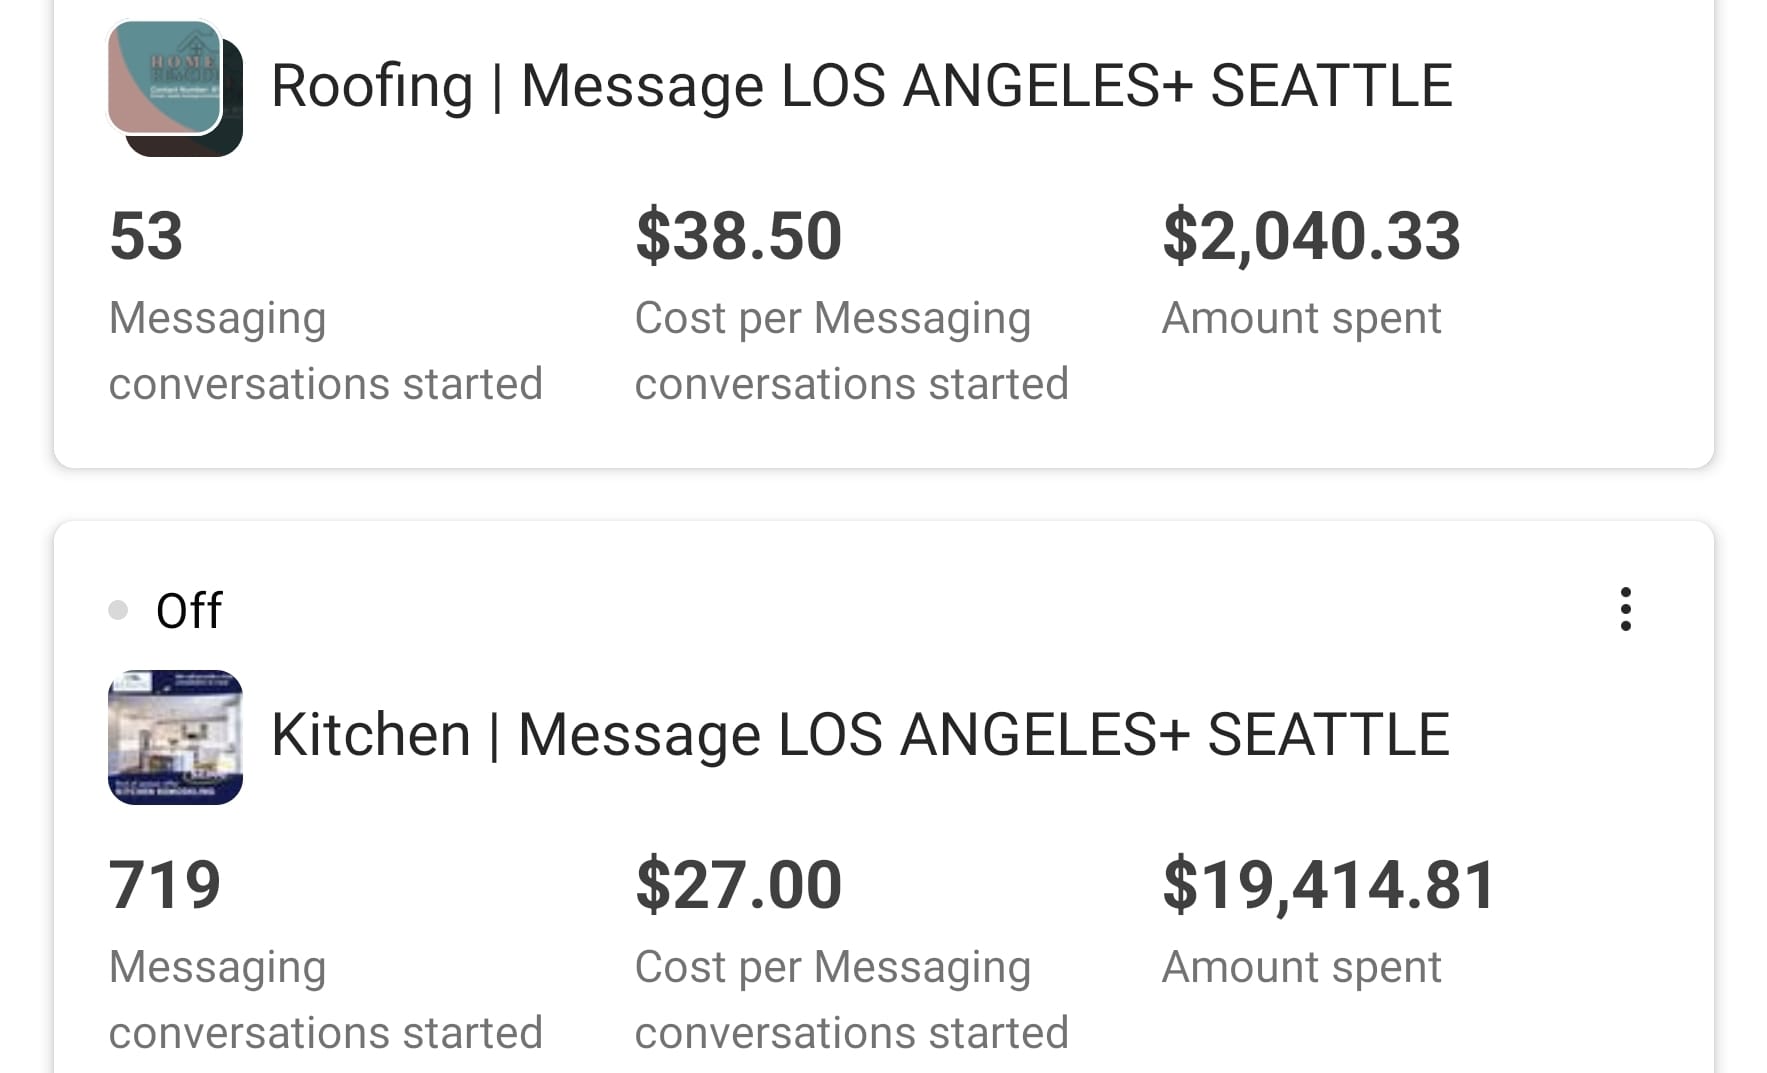Click the Amount spent label under $19,414.81

click(x=1301, y=967)
